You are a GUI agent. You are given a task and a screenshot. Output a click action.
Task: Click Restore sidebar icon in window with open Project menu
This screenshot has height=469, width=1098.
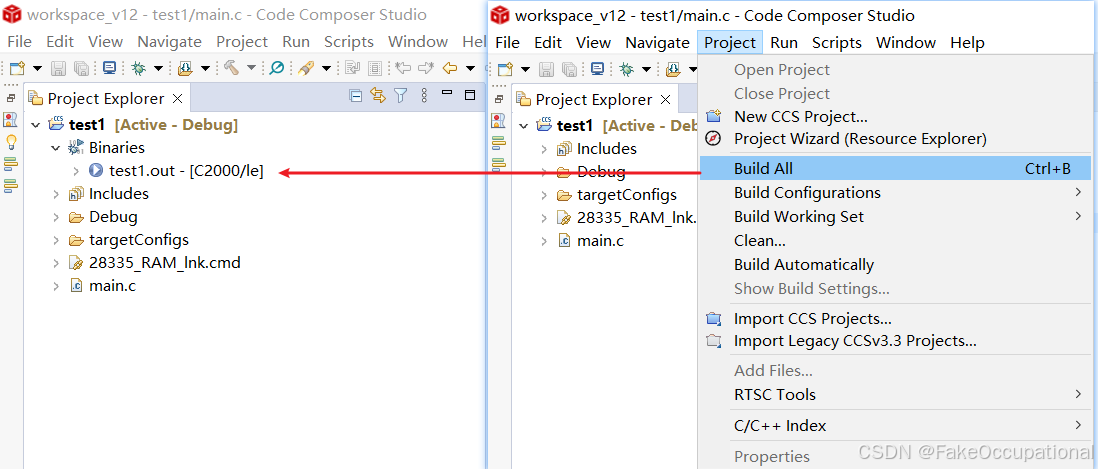pos(499,99)
